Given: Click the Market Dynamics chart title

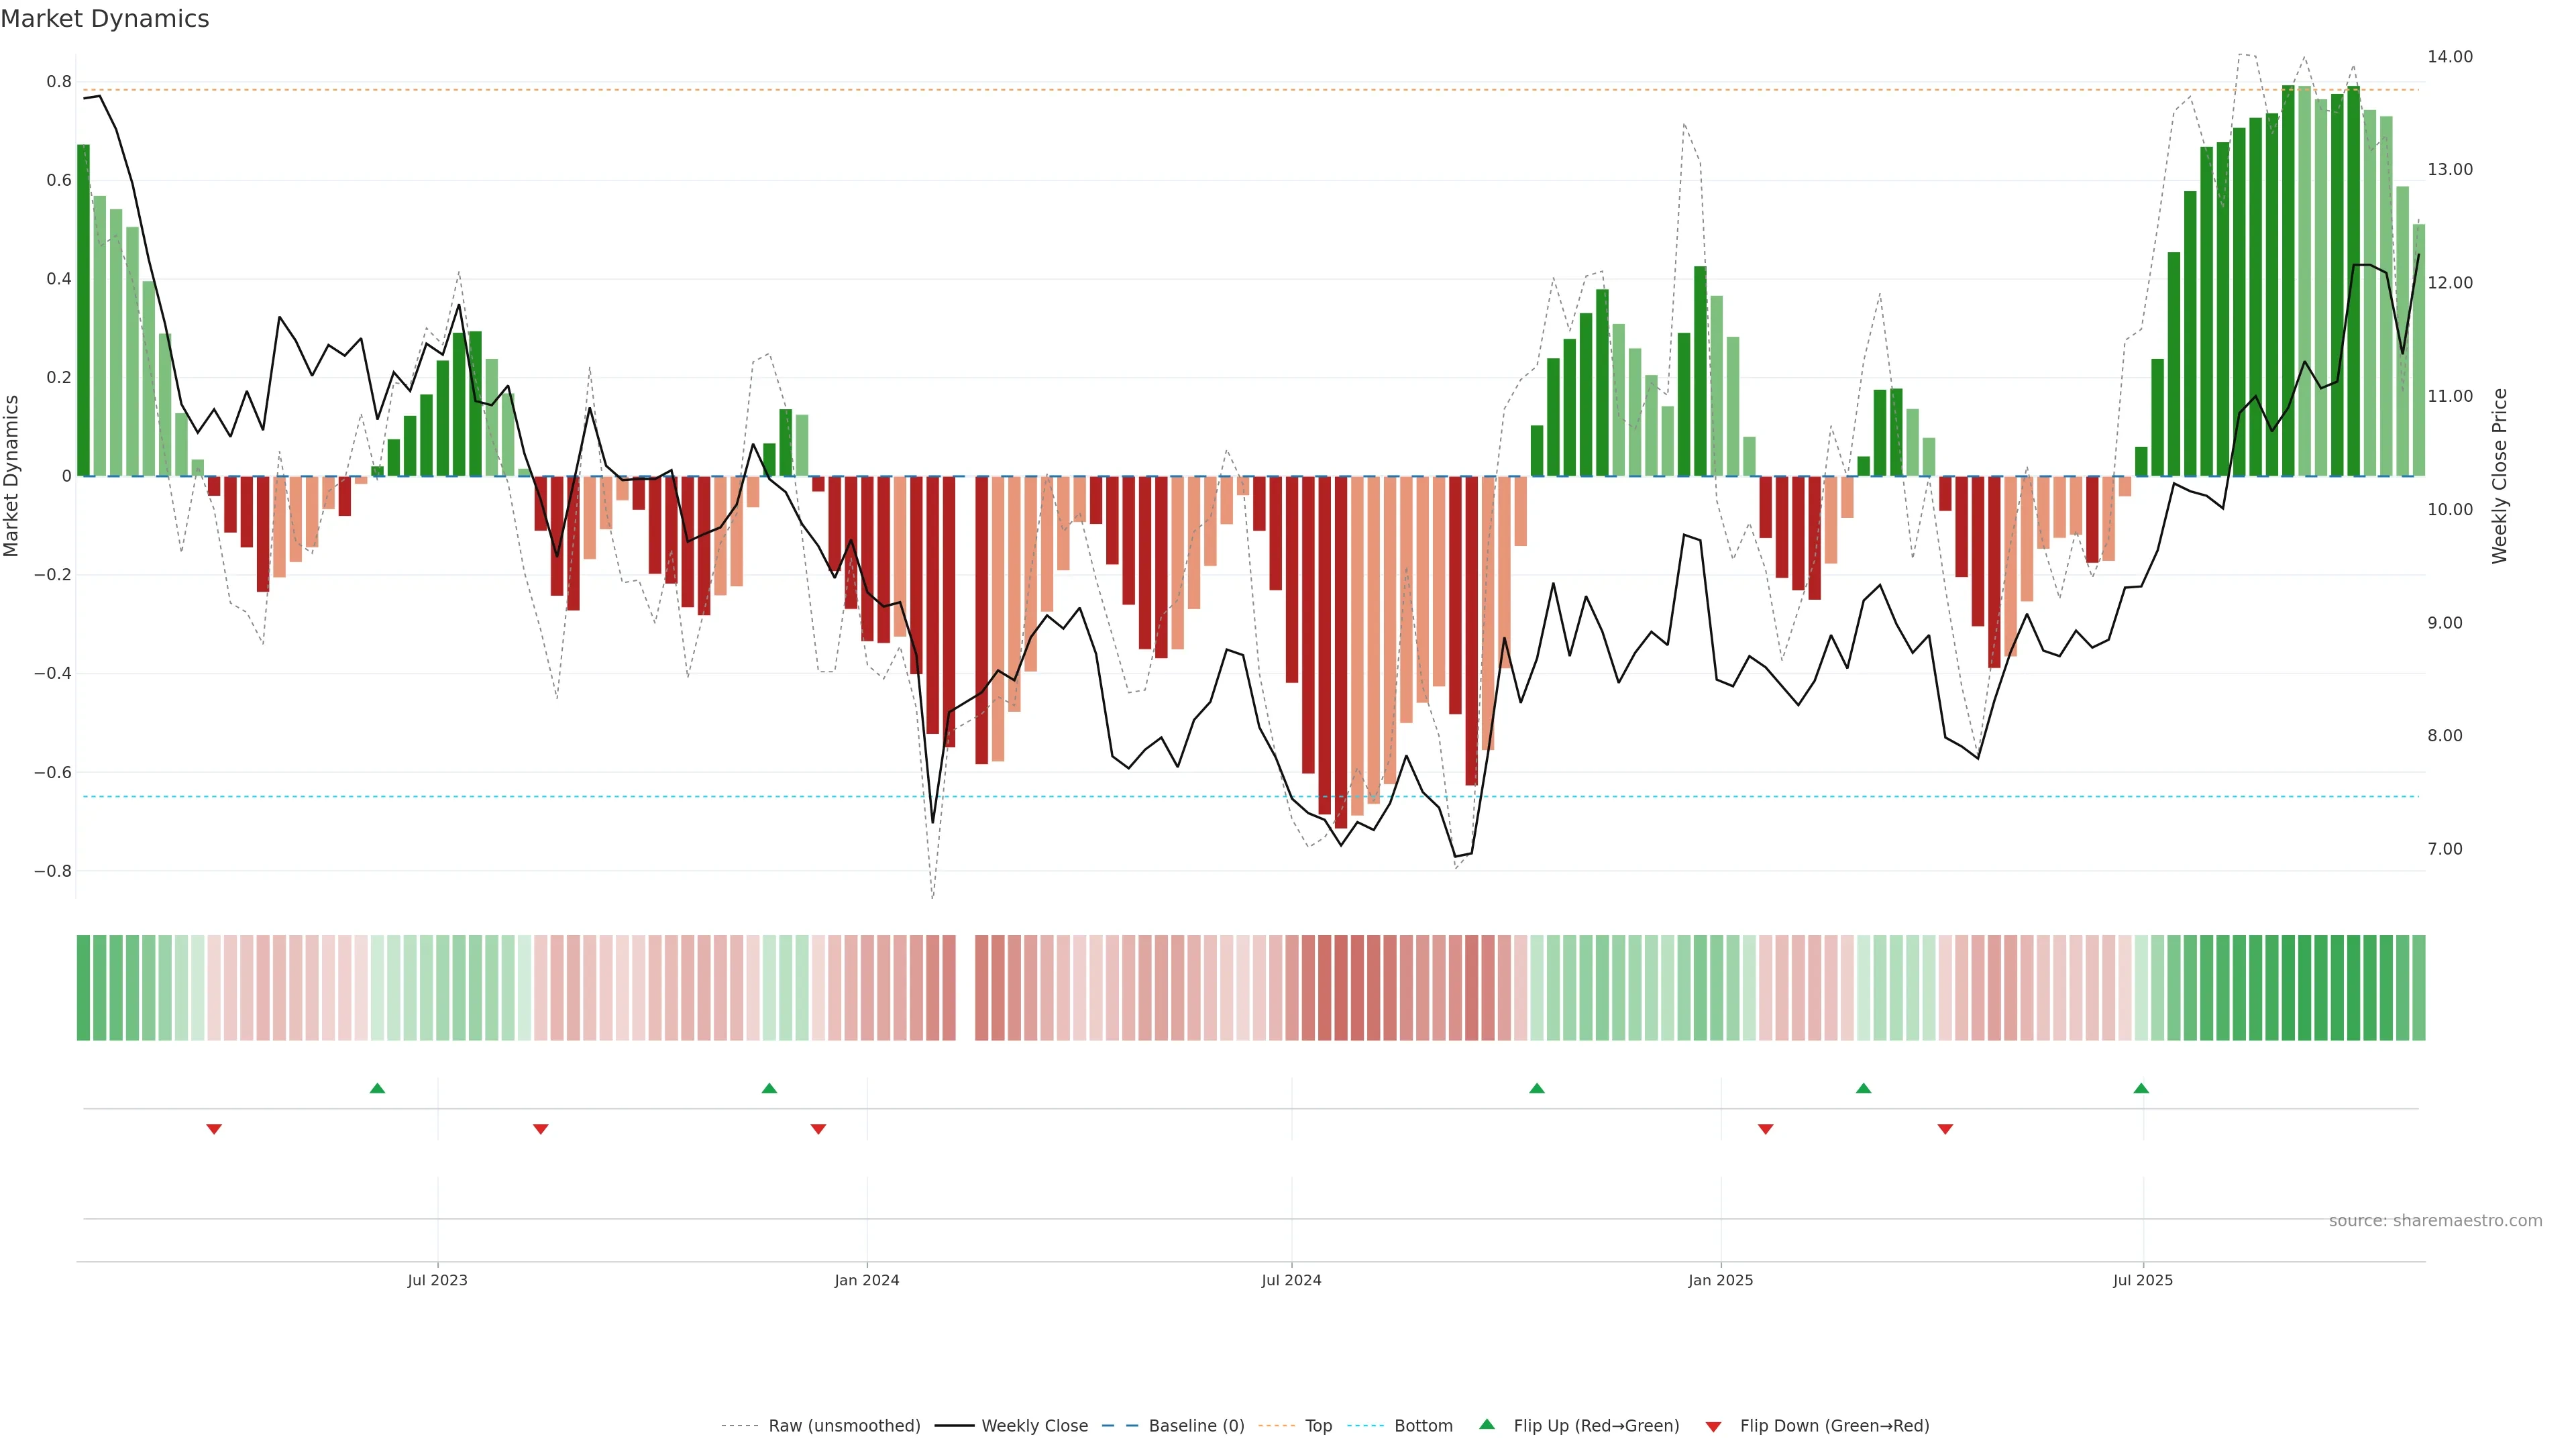Looking at the screenshot, I should pyautogui.click(x=105, y=19).
